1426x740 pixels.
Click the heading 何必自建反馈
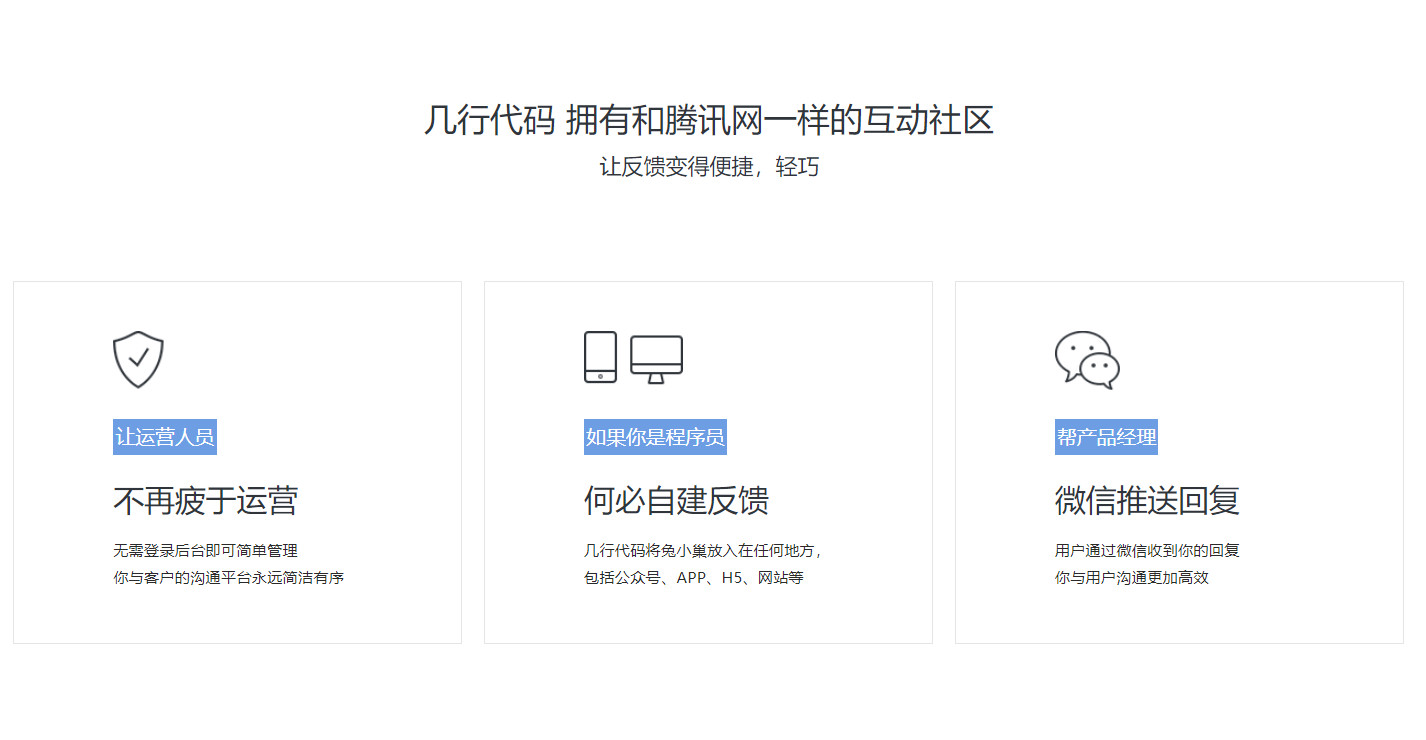[676, 500]
